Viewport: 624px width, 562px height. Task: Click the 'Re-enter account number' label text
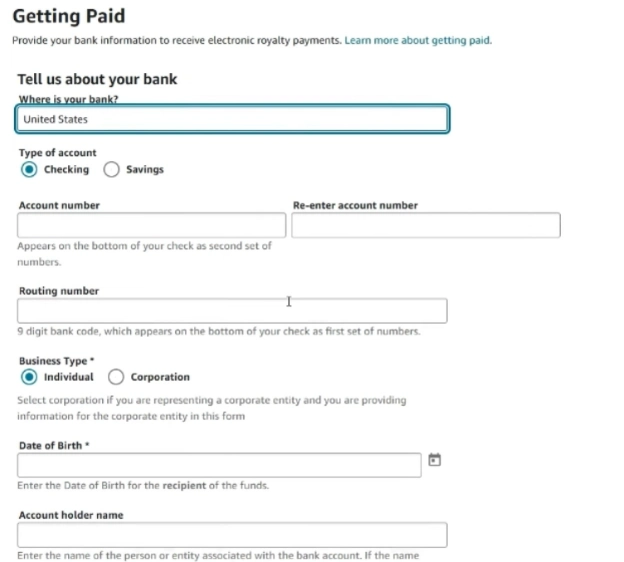point(355,205)
